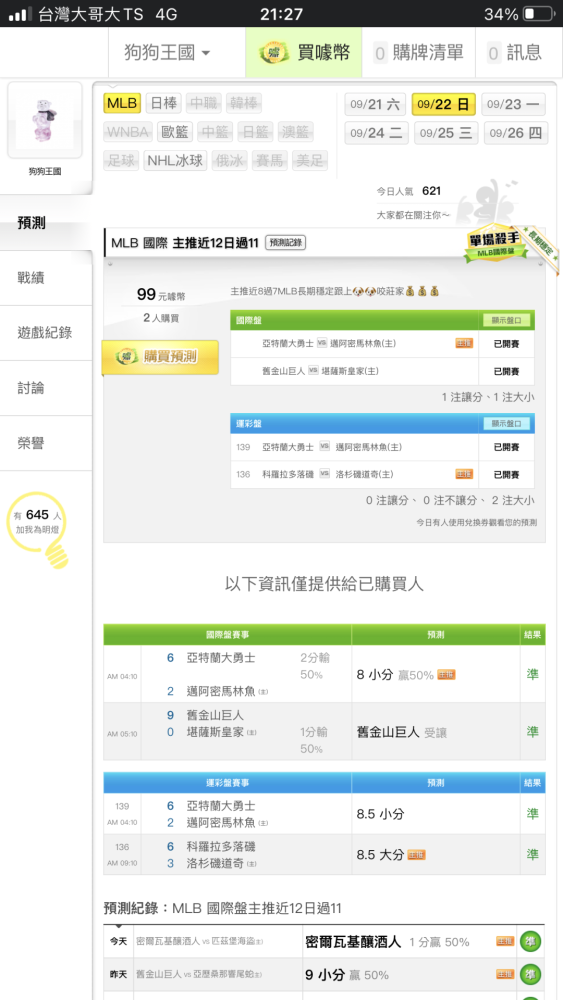Click the 狗狗王國 avatar thumbnail
Image resolution: width=563 pixels, height=1000 pixels.
click(x=45, y=120)
